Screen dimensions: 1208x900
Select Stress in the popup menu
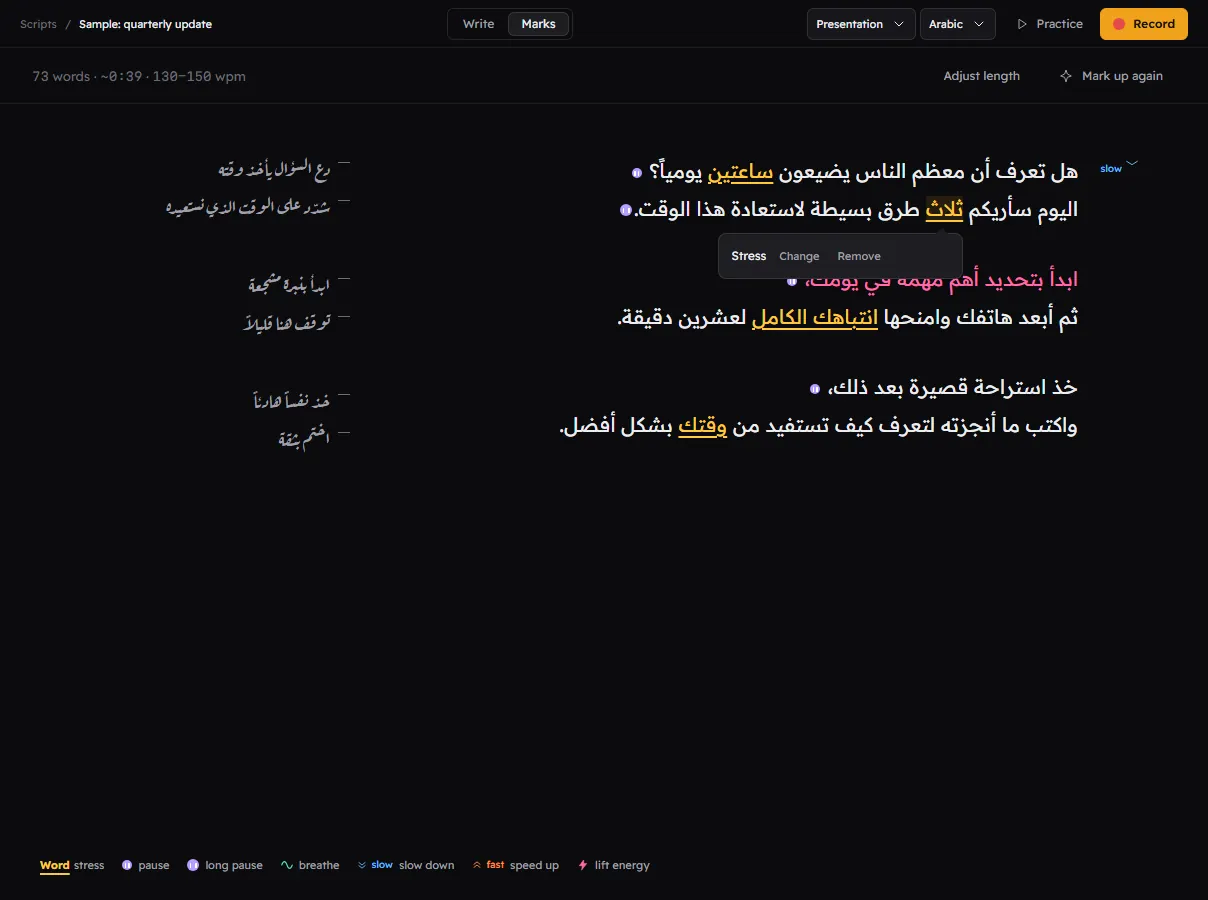(x=748, y=256)
